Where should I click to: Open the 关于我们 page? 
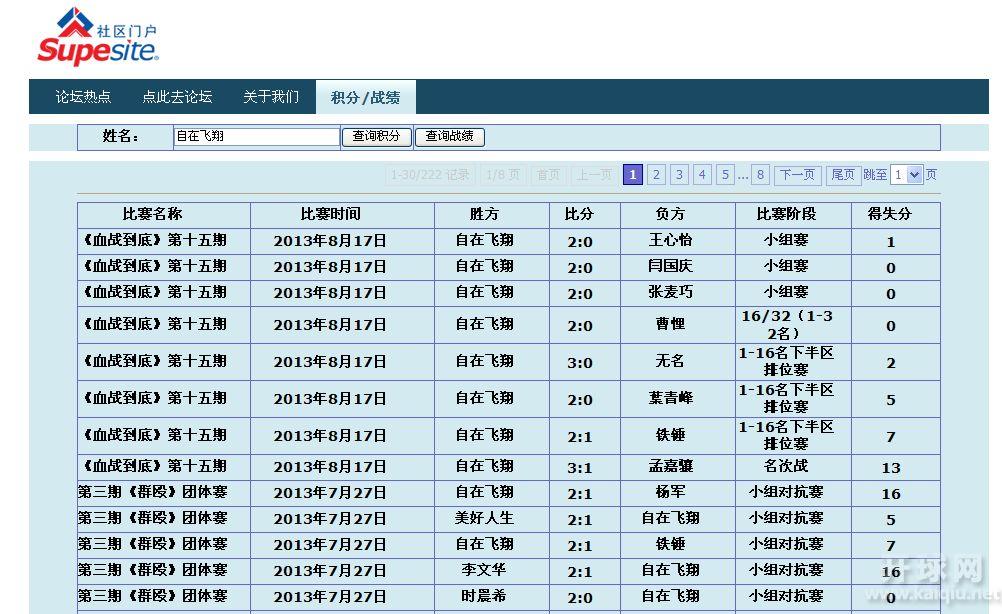271,97
